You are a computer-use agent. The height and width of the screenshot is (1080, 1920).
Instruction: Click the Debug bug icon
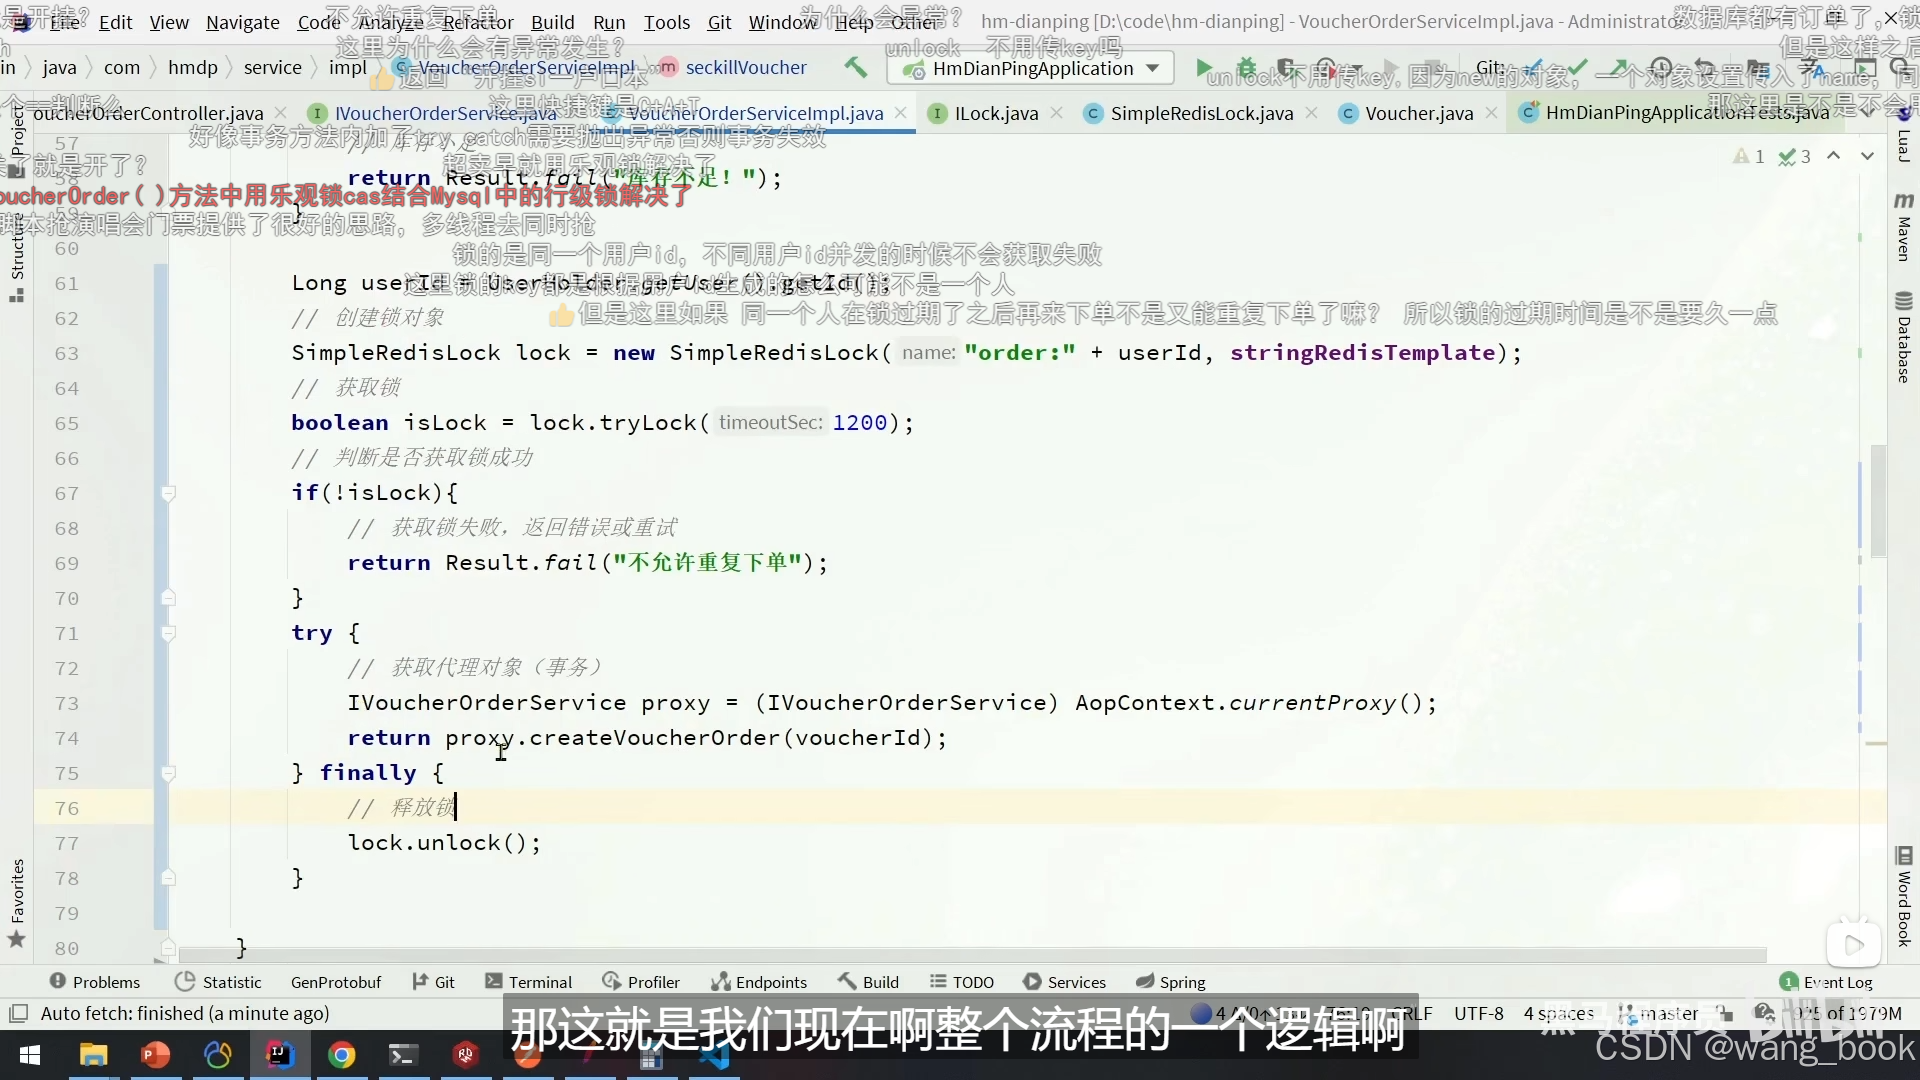click(1246, 68)
